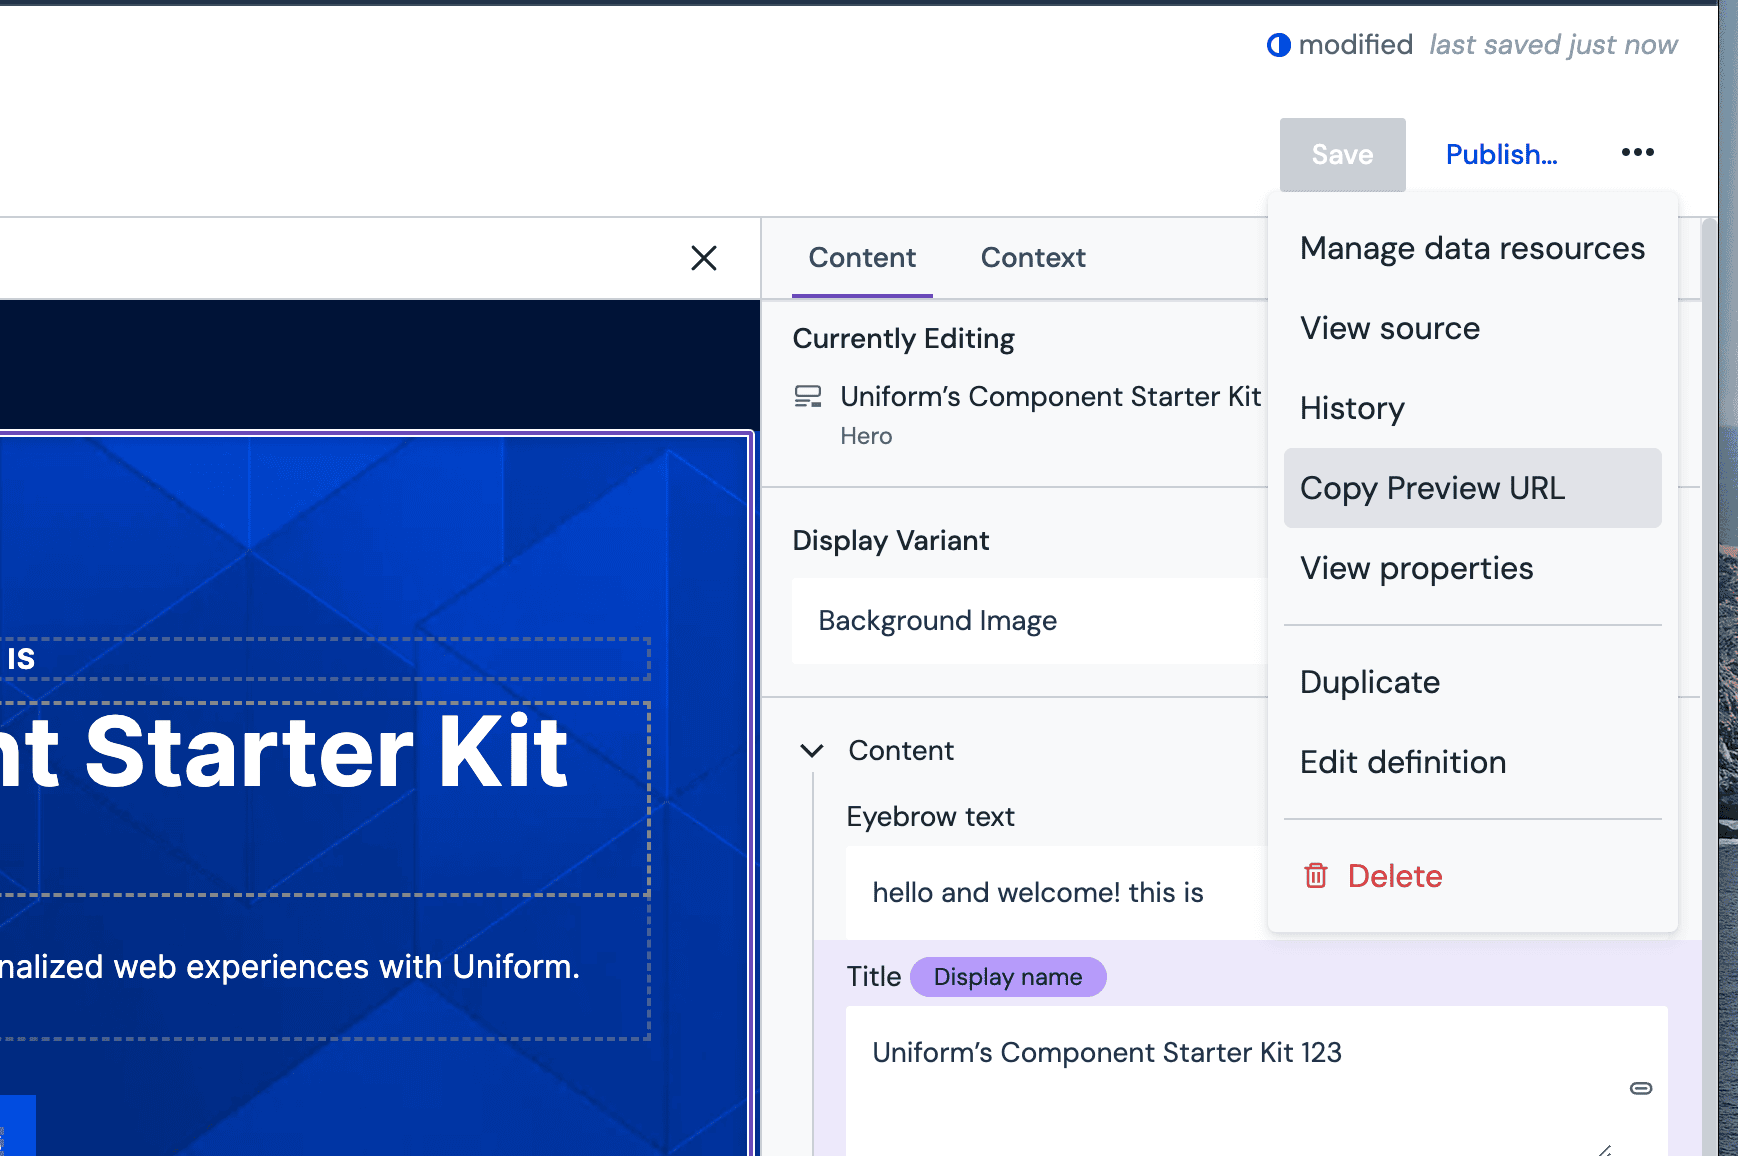Image resolution: width=1738 pixels, height=1156 pixels.
Task: Click 'Uniform's Component Starter Kit' currently editing entry
Action: click(1050, 397)
